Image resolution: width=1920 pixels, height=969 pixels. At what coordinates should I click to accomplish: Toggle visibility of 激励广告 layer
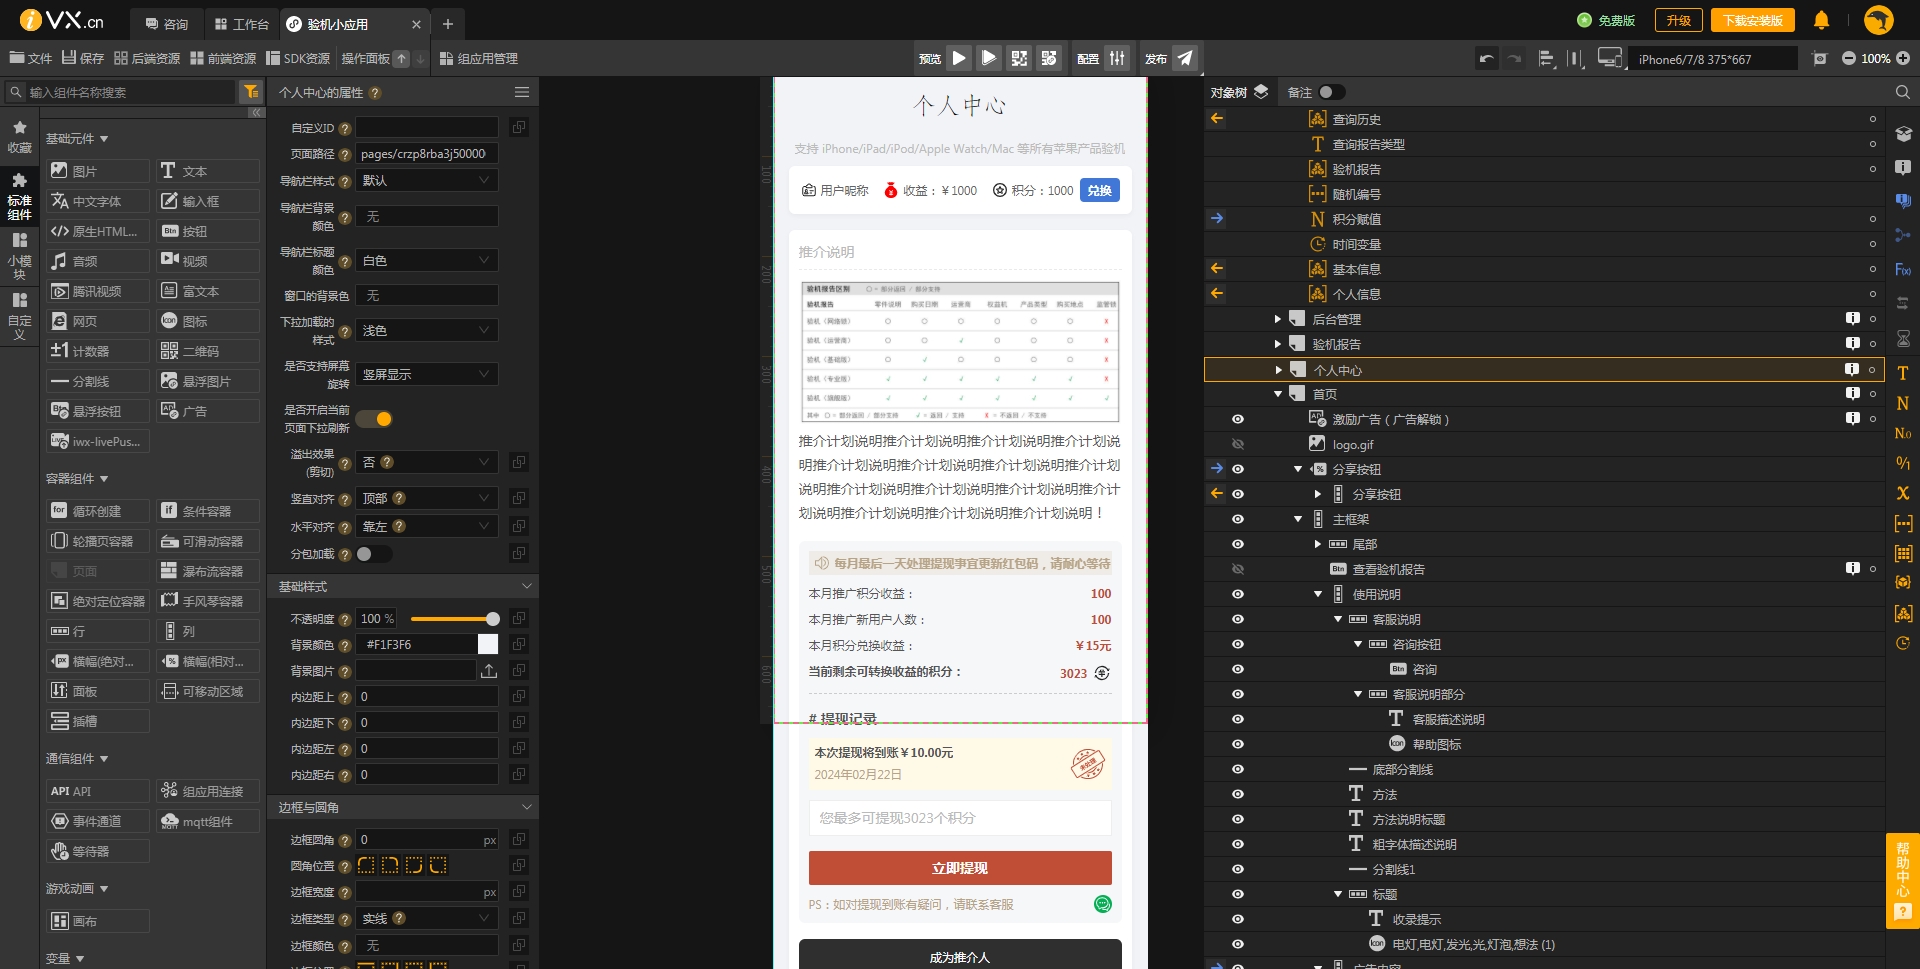[1237, 419]
